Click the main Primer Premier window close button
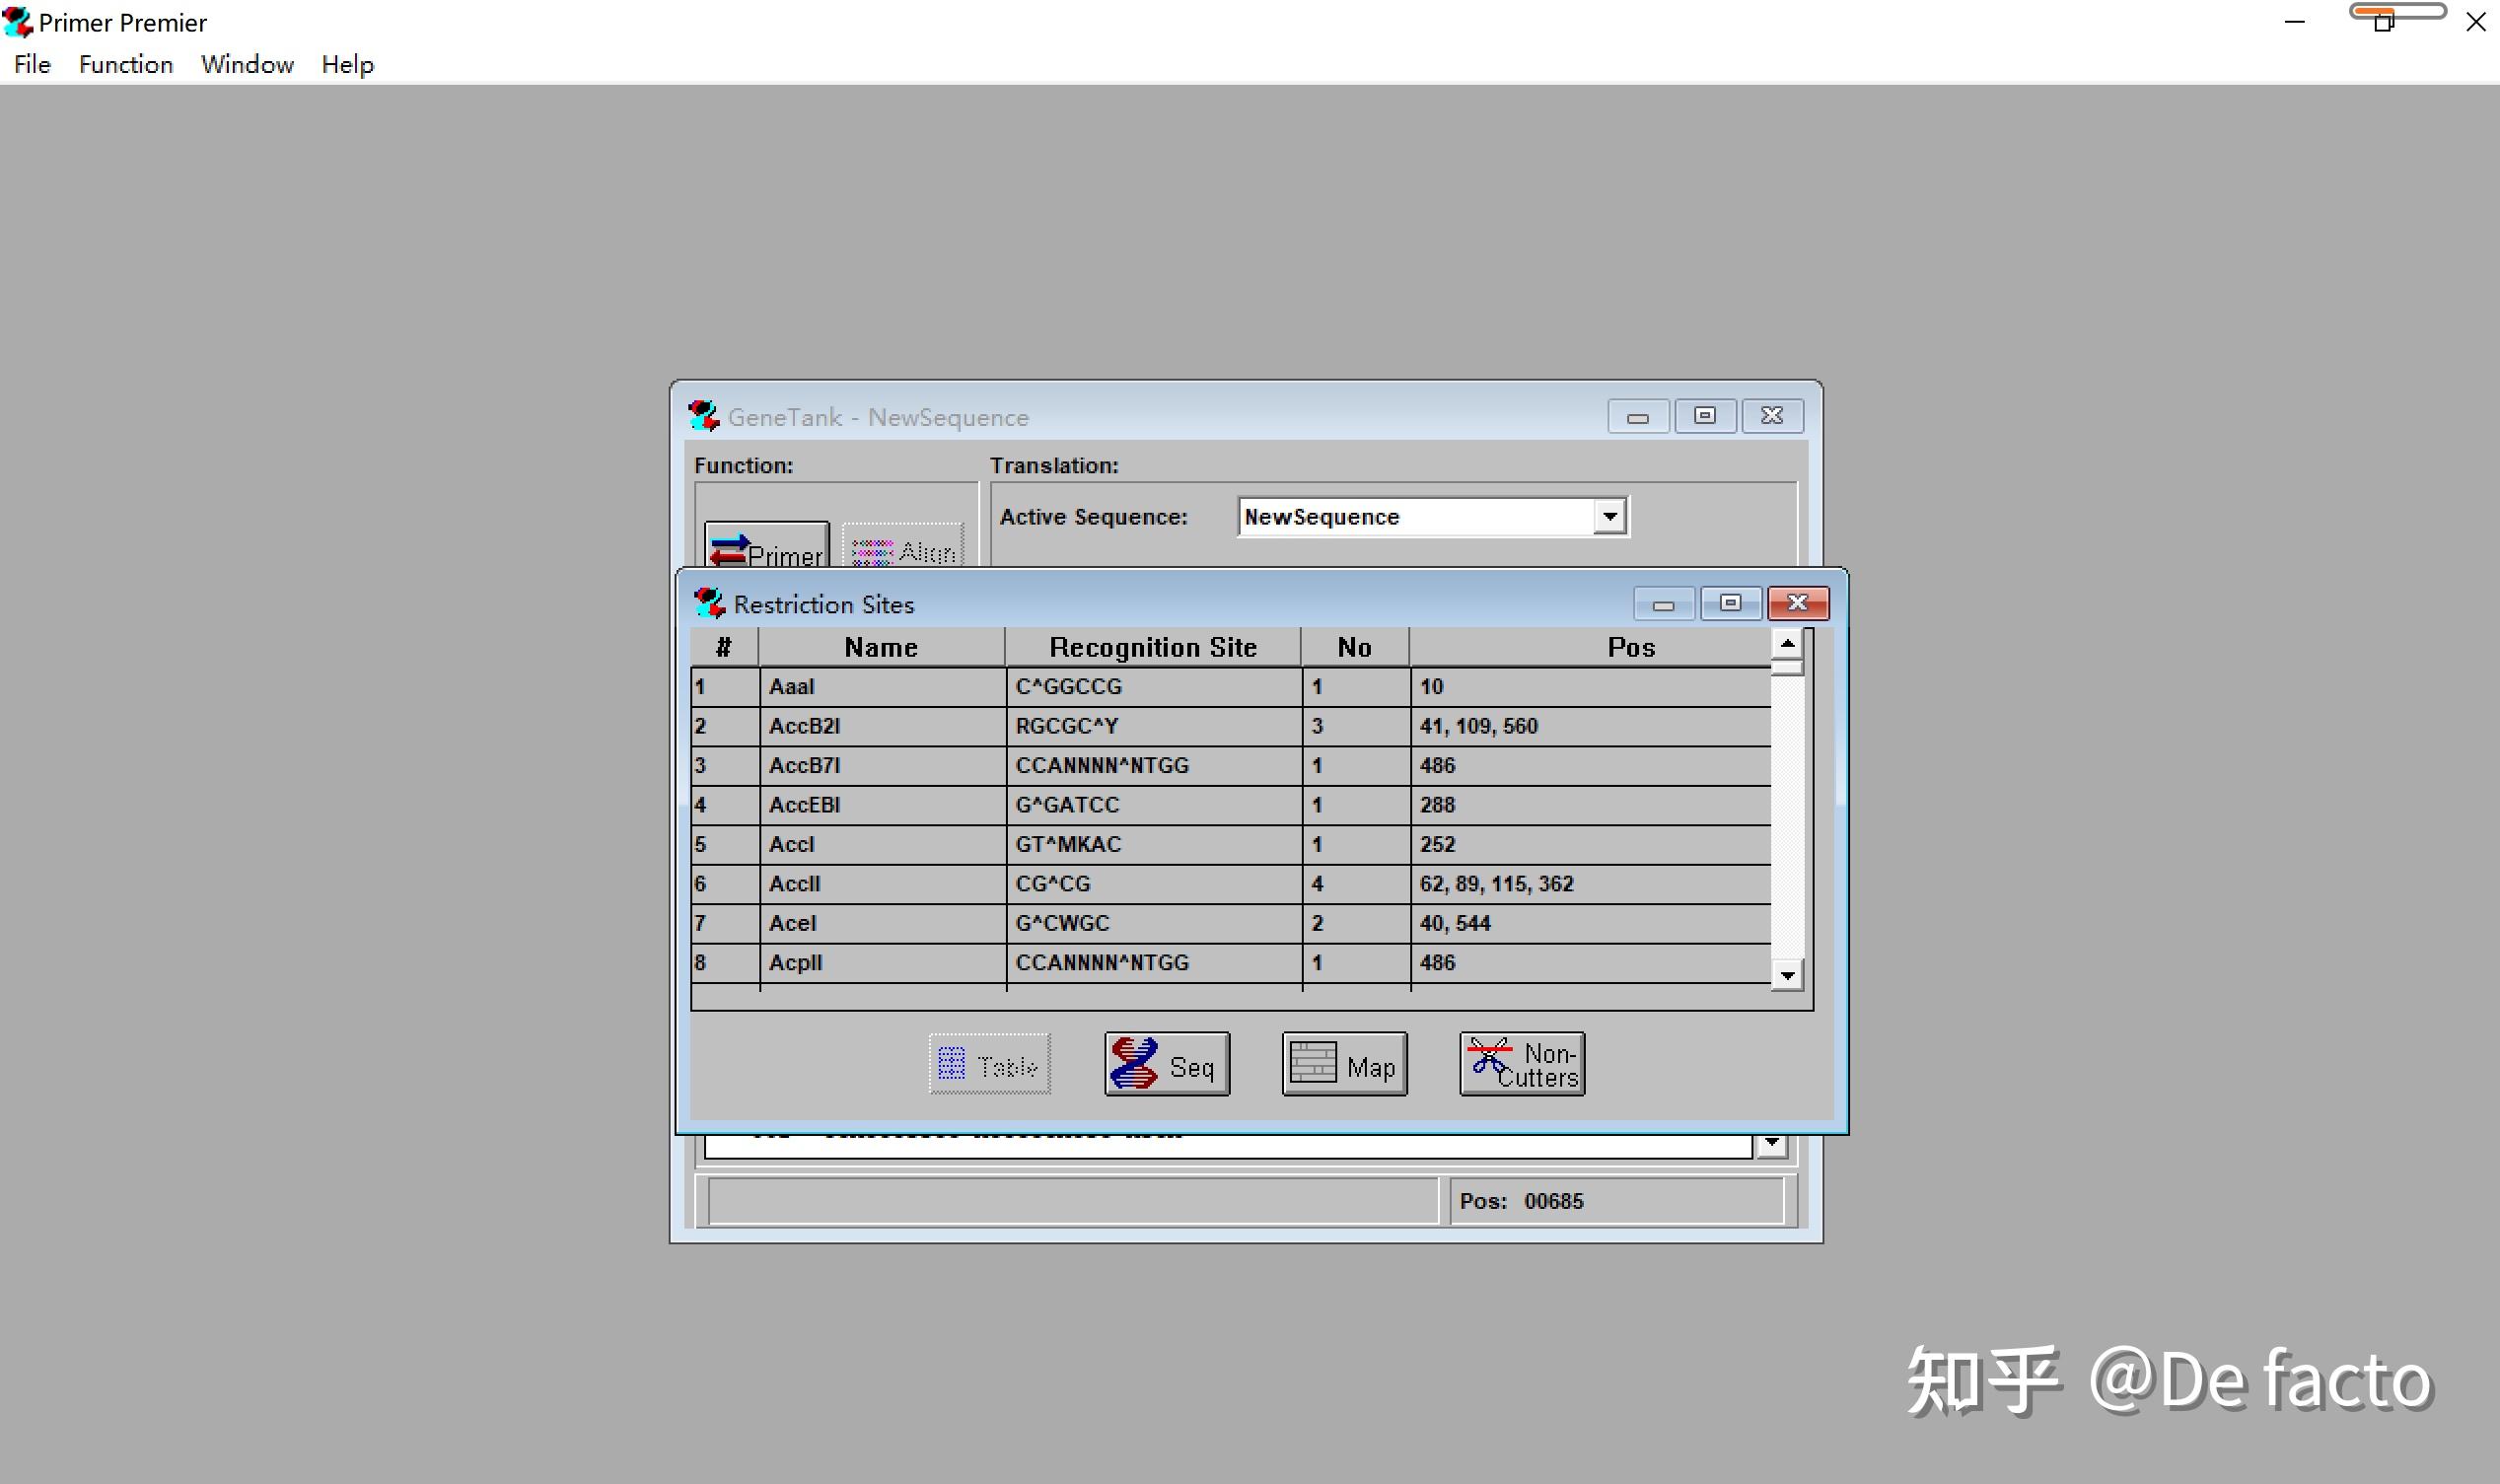Screen dimensions: 2500x1484 (x=2475, y=22)
